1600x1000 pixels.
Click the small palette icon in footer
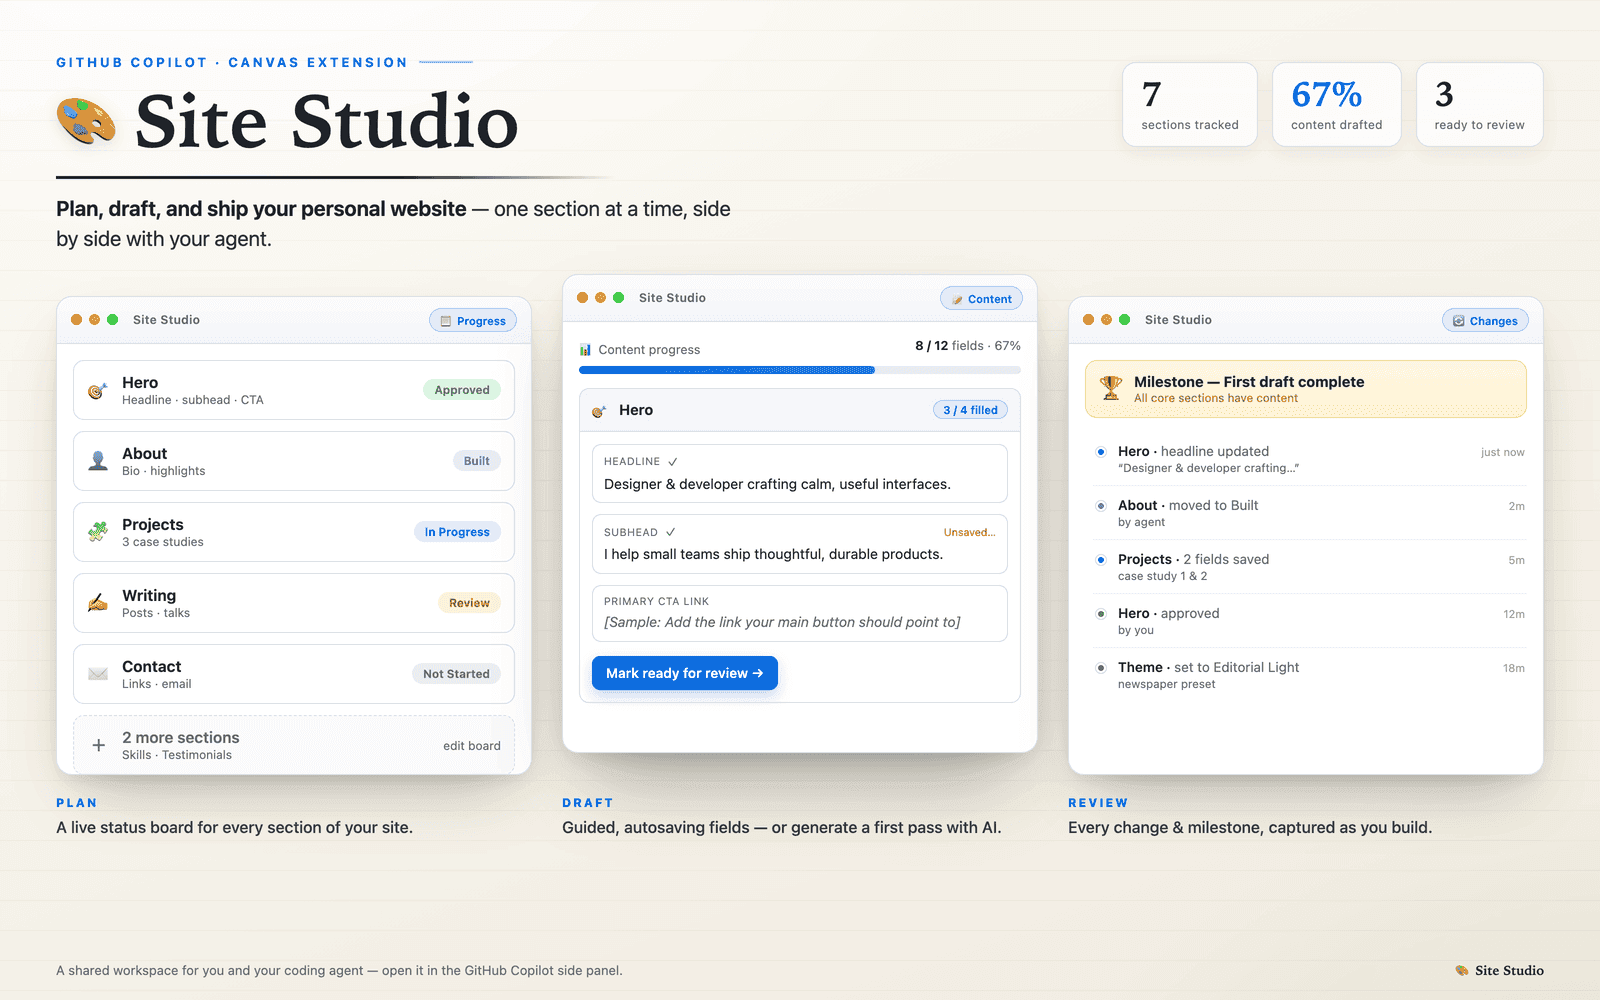[x=1462, y=970]
